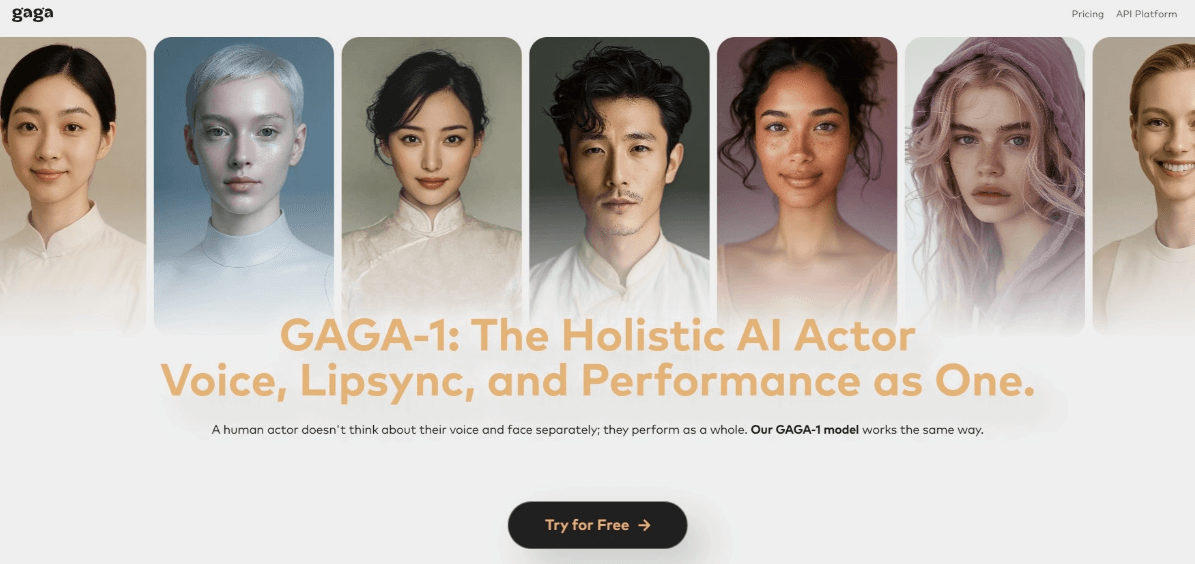This screenshot has height=564, width=1195.
Task: Click 'works the same way' subtitle text
Action: pos(923,430)
